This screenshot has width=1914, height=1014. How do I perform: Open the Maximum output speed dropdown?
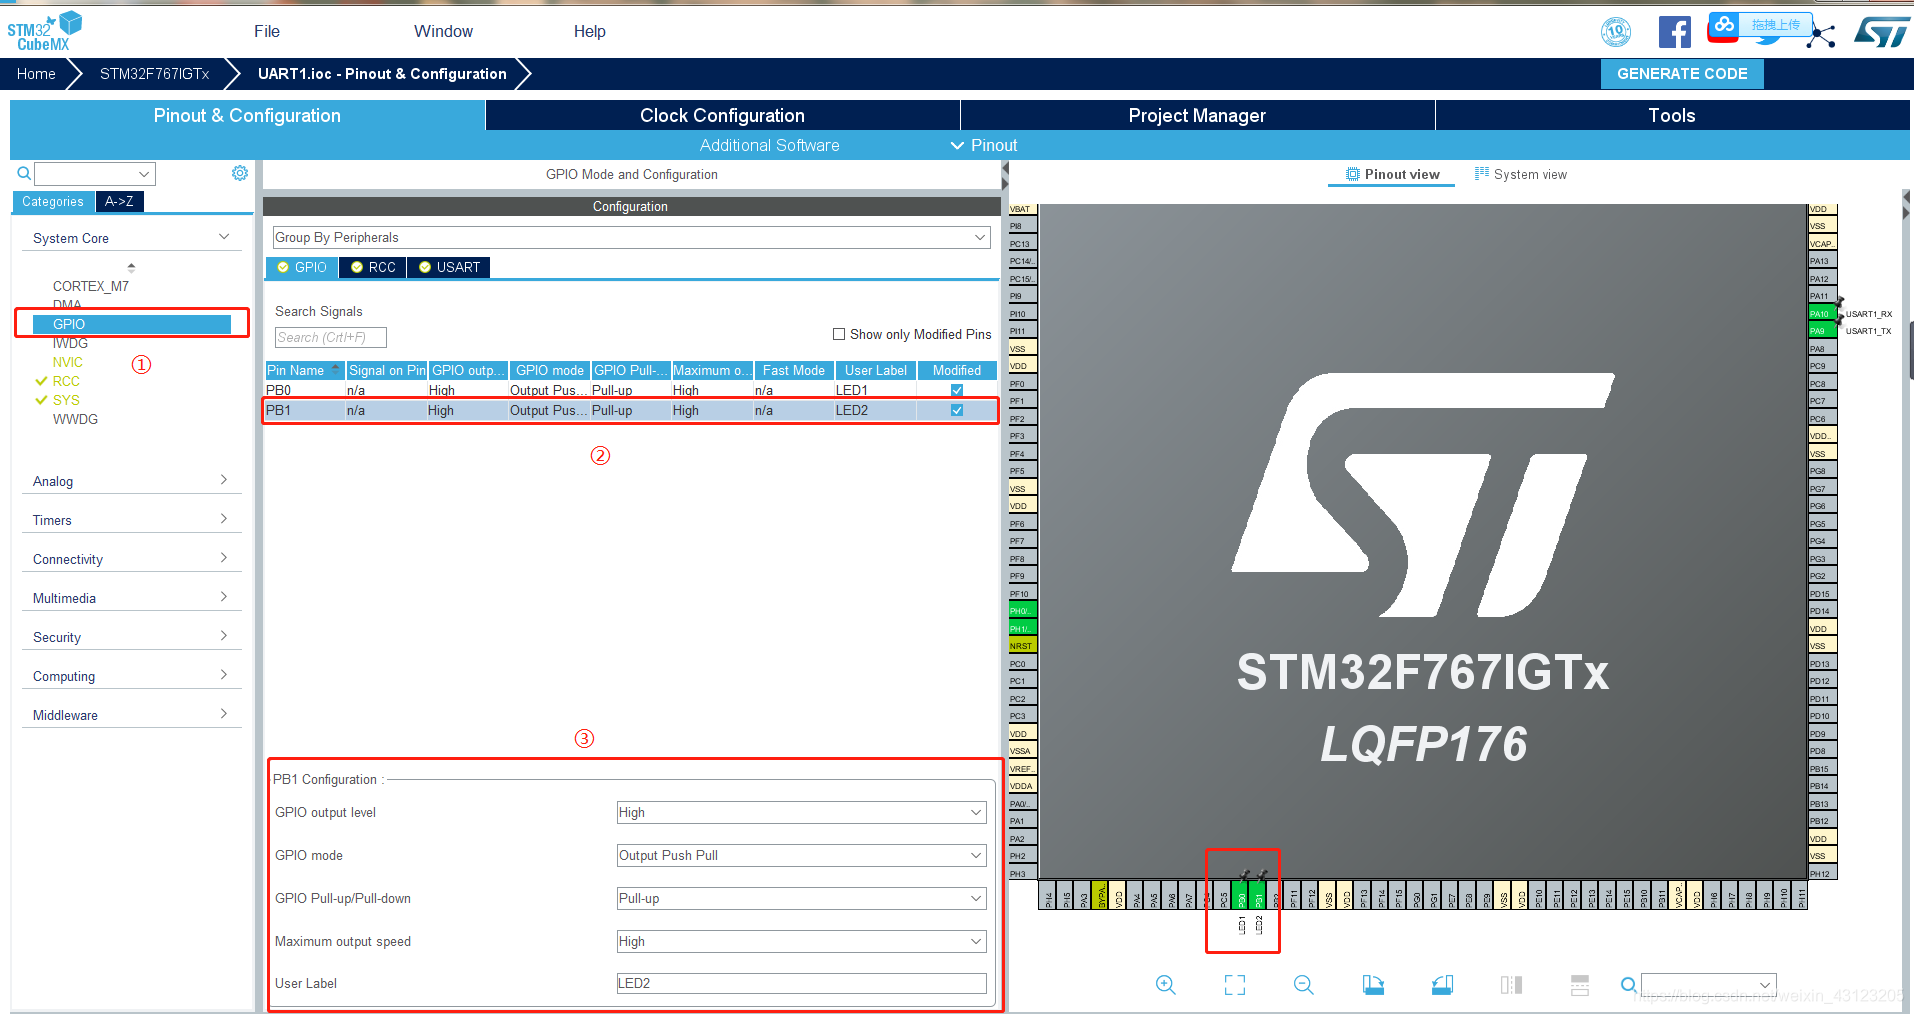click(x=802, y=942)
